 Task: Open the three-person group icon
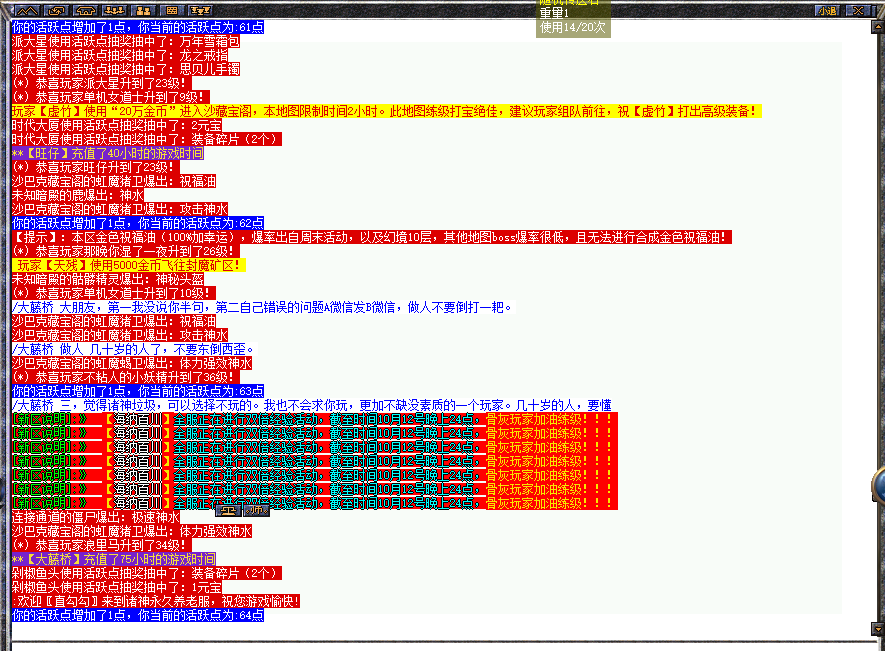[114, 11]
